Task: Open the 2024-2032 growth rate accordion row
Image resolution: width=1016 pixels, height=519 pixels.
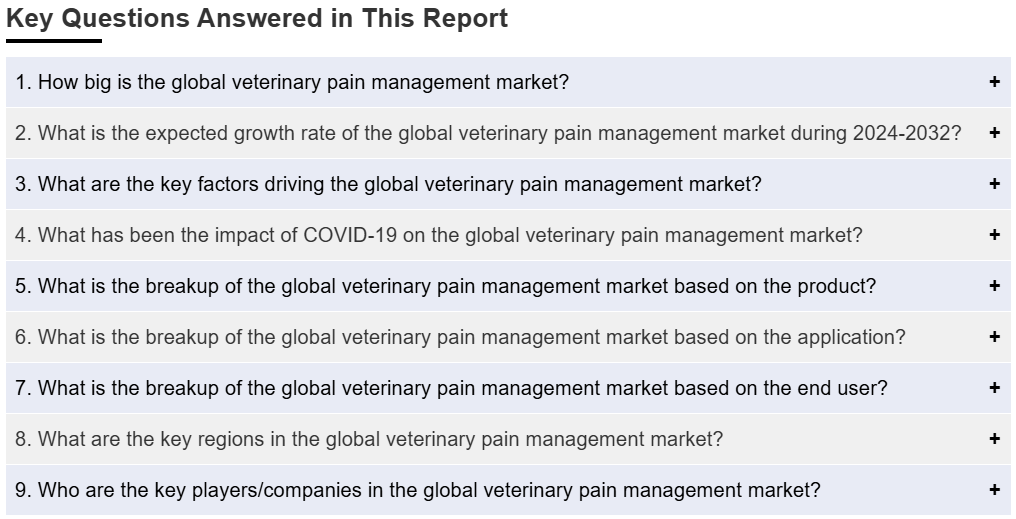Action: point(508,133)
